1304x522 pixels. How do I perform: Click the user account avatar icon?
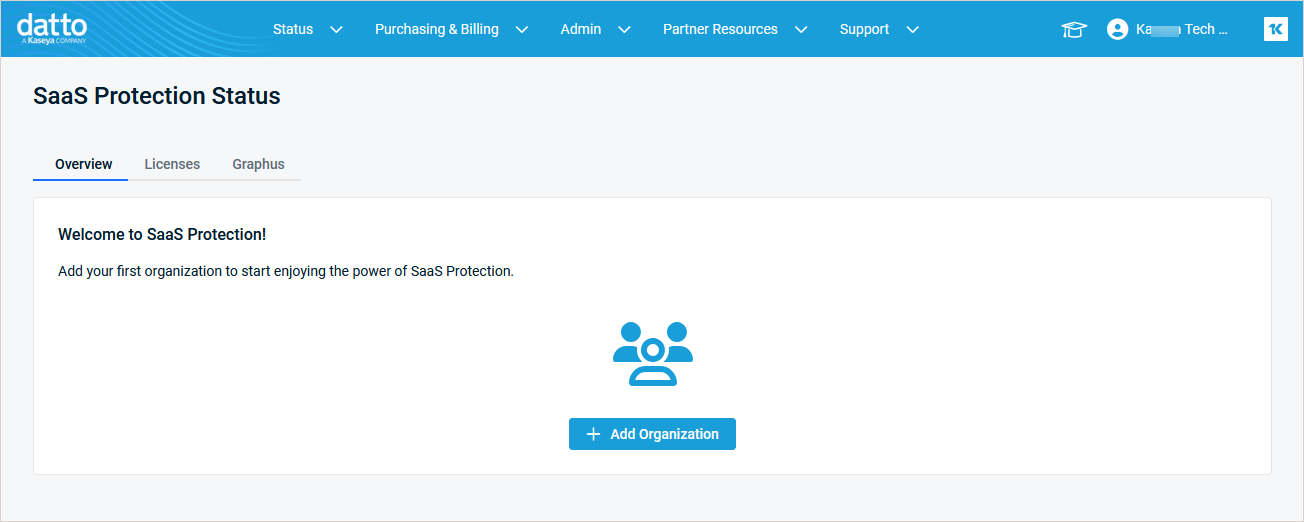[x=1117, y=30]
